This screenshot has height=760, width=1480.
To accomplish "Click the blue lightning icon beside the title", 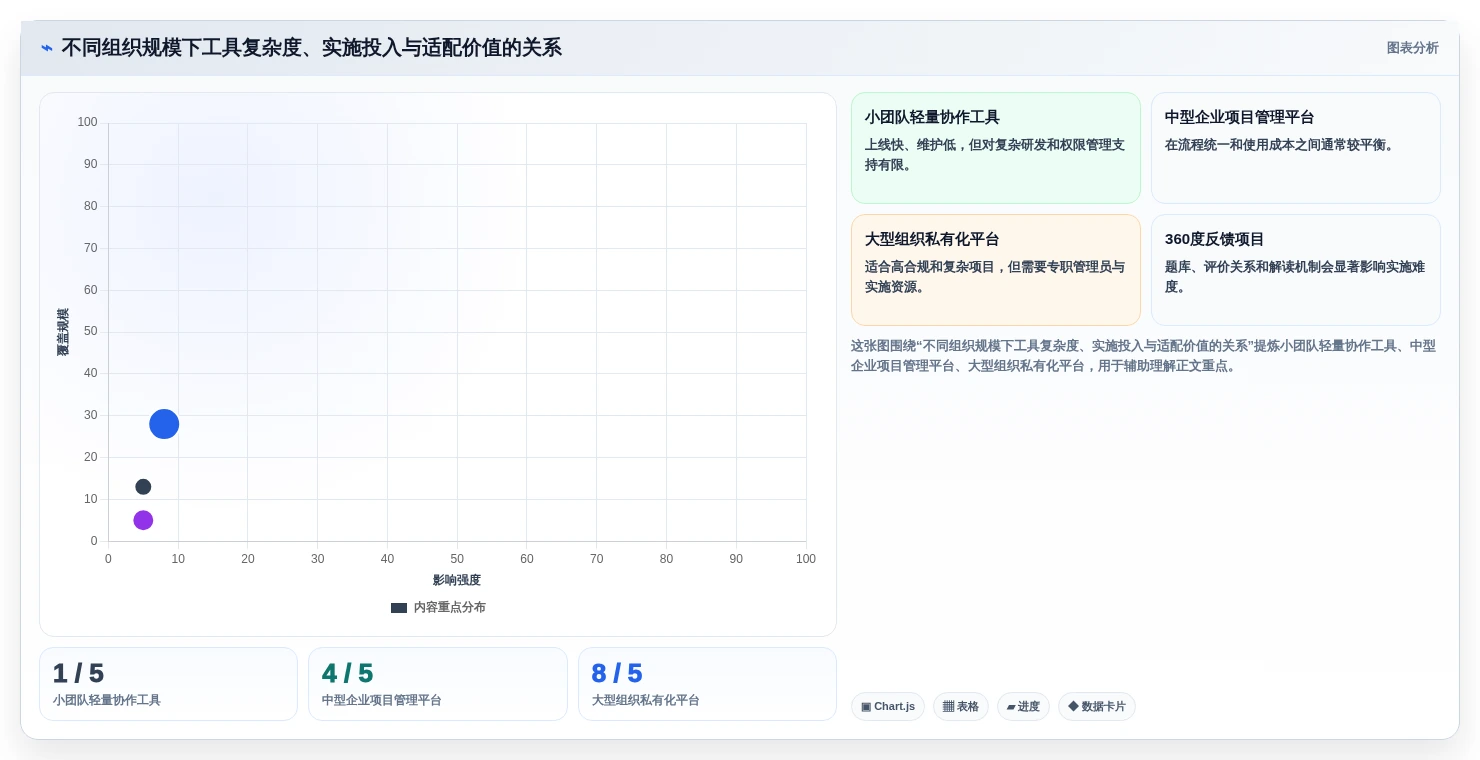I will (47, 48).
